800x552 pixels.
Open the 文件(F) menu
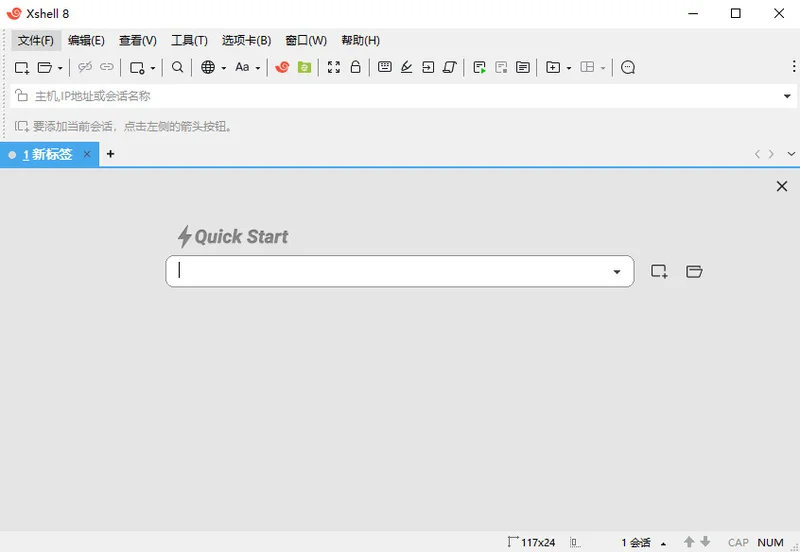click(x=36, y=40)
